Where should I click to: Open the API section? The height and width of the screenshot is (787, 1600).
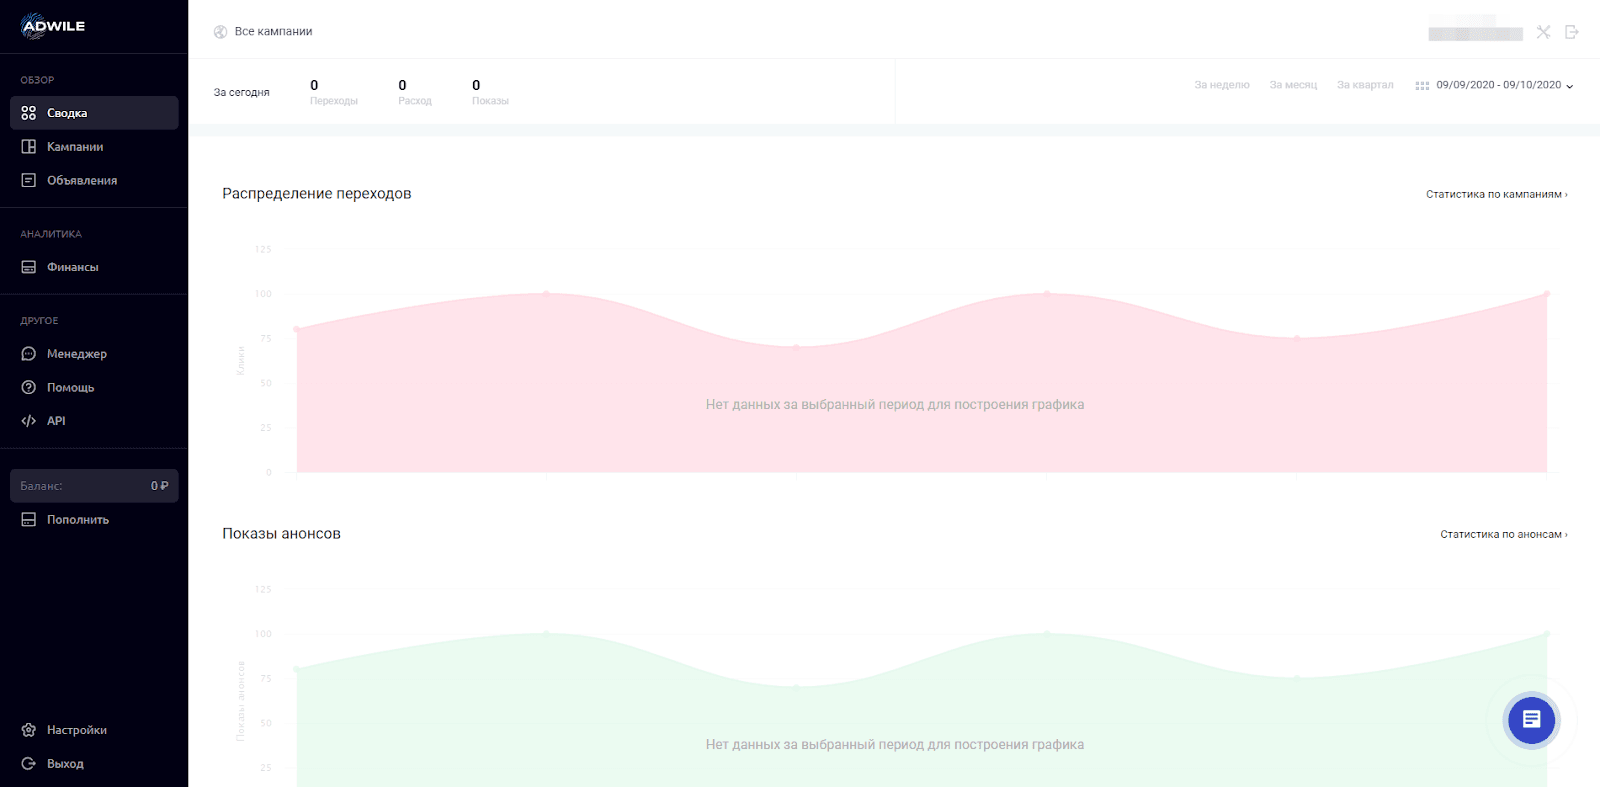56,421
